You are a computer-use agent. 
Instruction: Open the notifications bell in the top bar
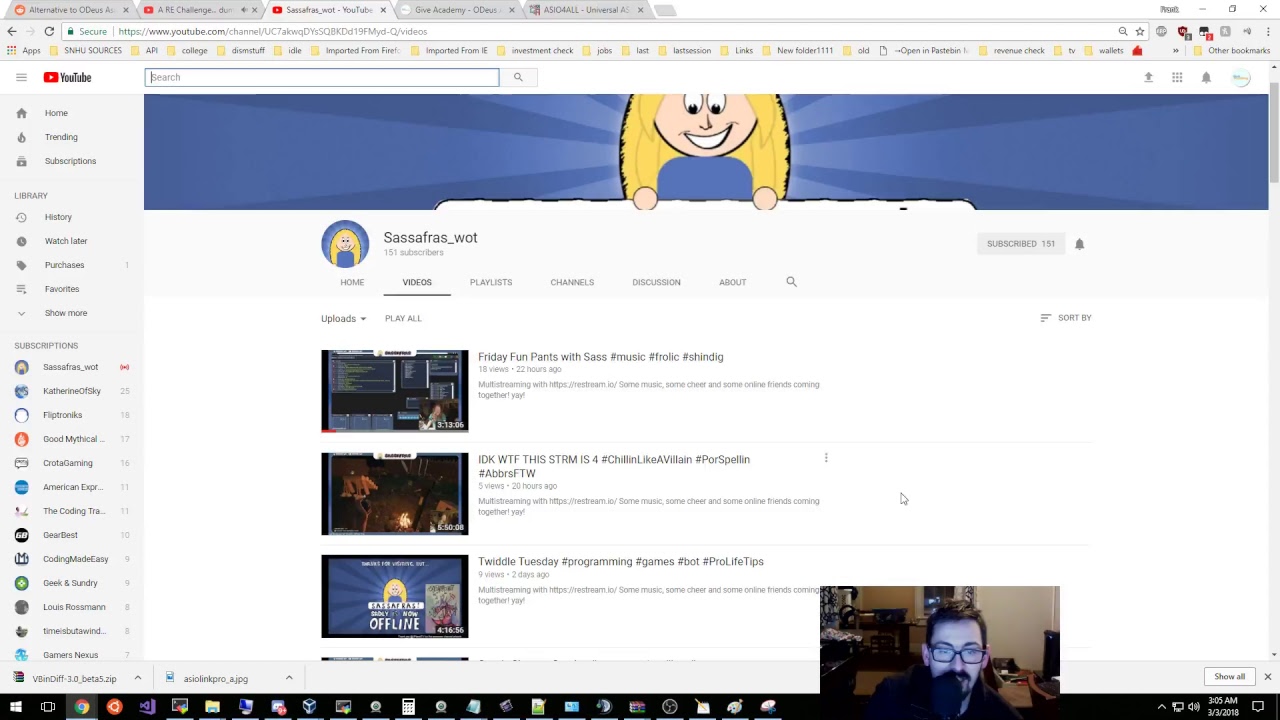click(x=1206, y=77)
